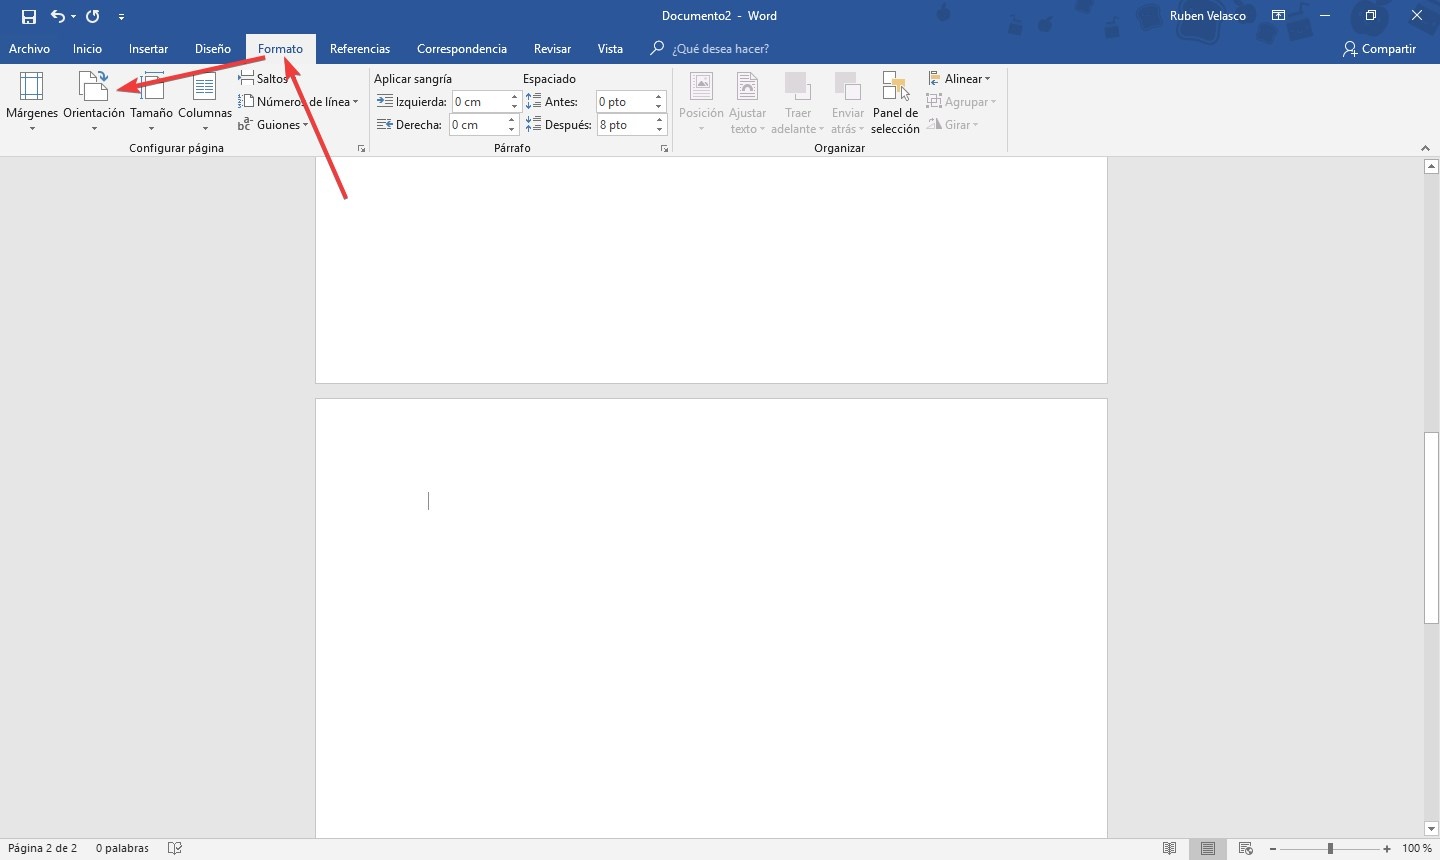The image size is (1440, 860).
Task: Open ribbon display options
Action: 1278,16
